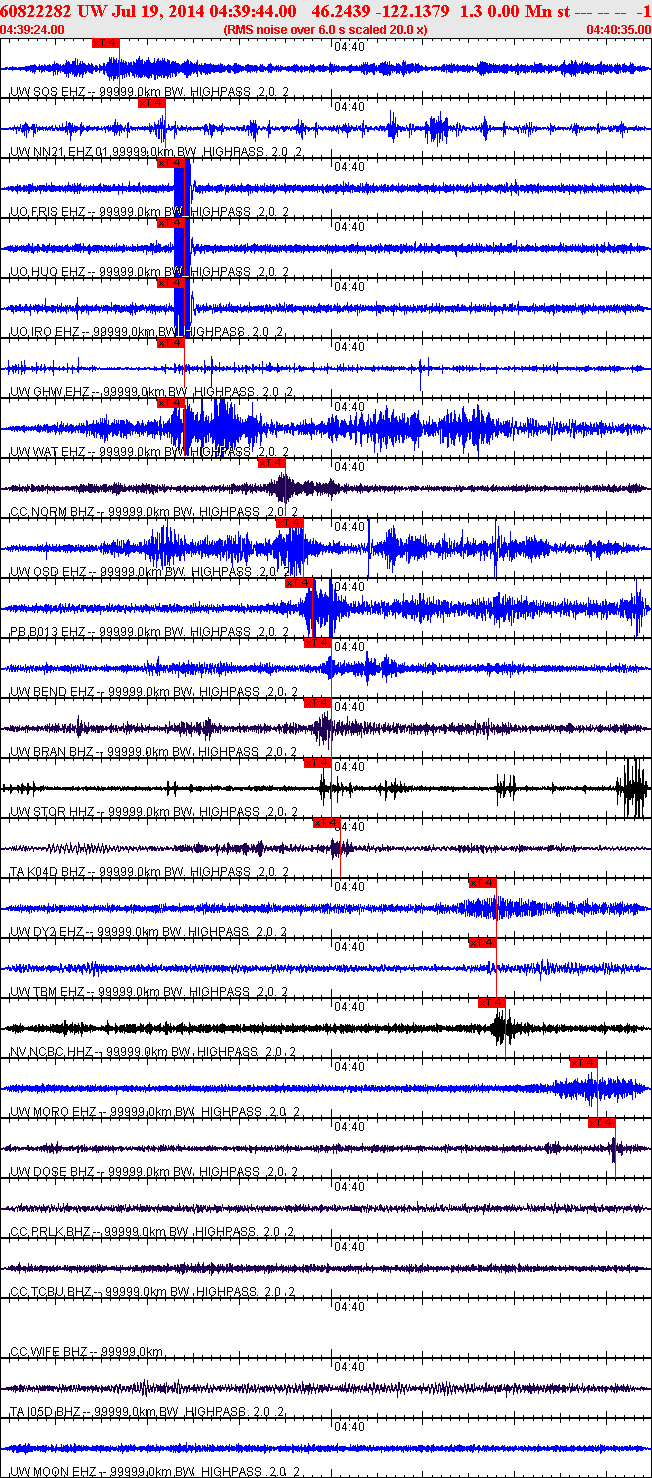Click the pick marker on UW OSD trace

click(289, 523)
